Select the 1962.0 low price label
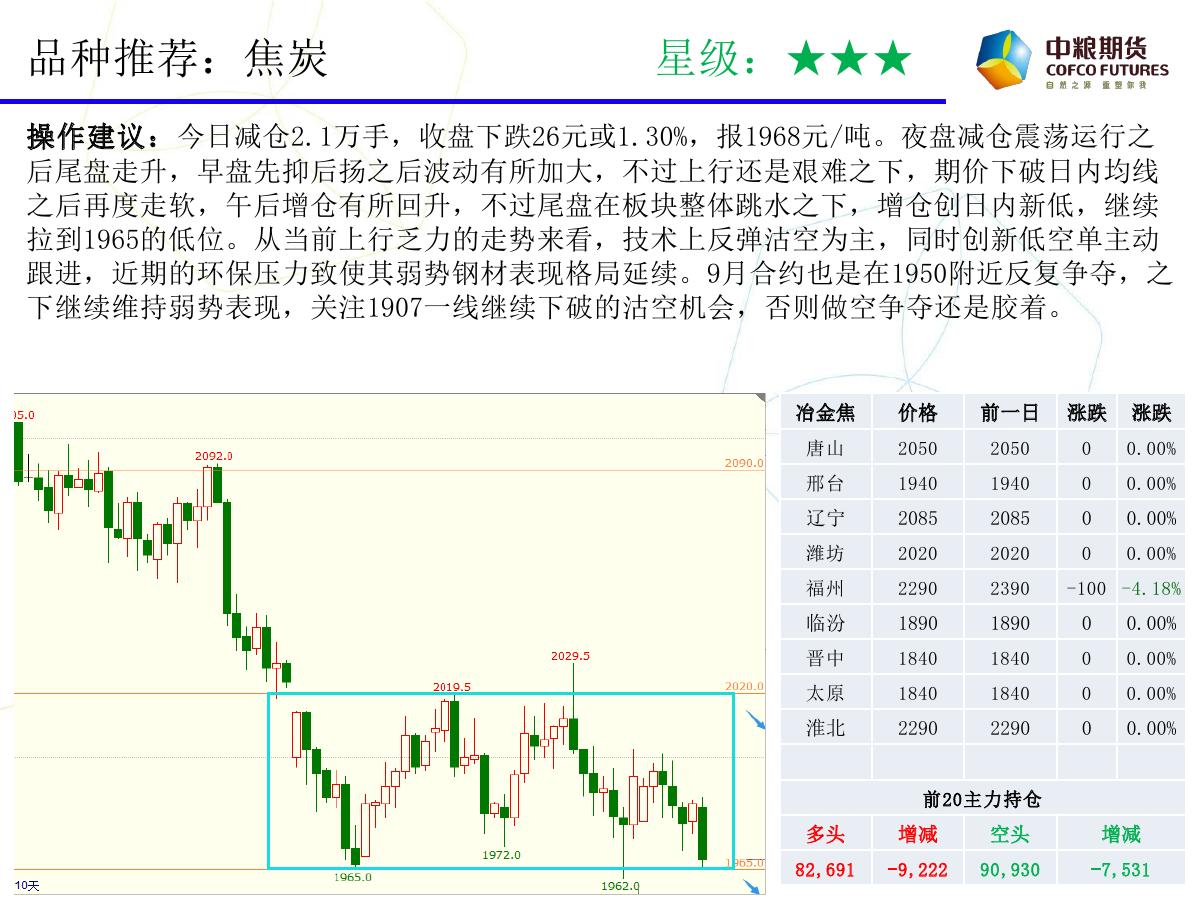The image size is (1200, 900). pos(620,886)
